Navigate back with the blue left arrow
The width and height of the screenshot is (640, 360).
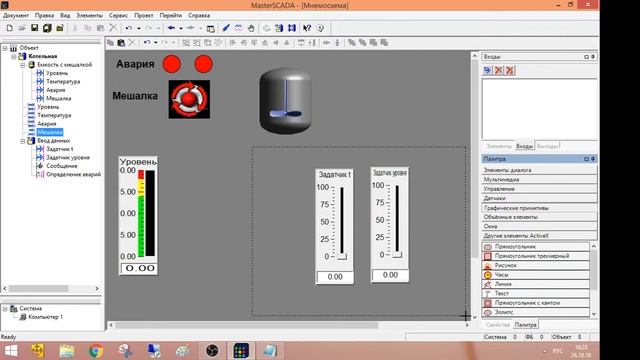(x=171, y=28)
